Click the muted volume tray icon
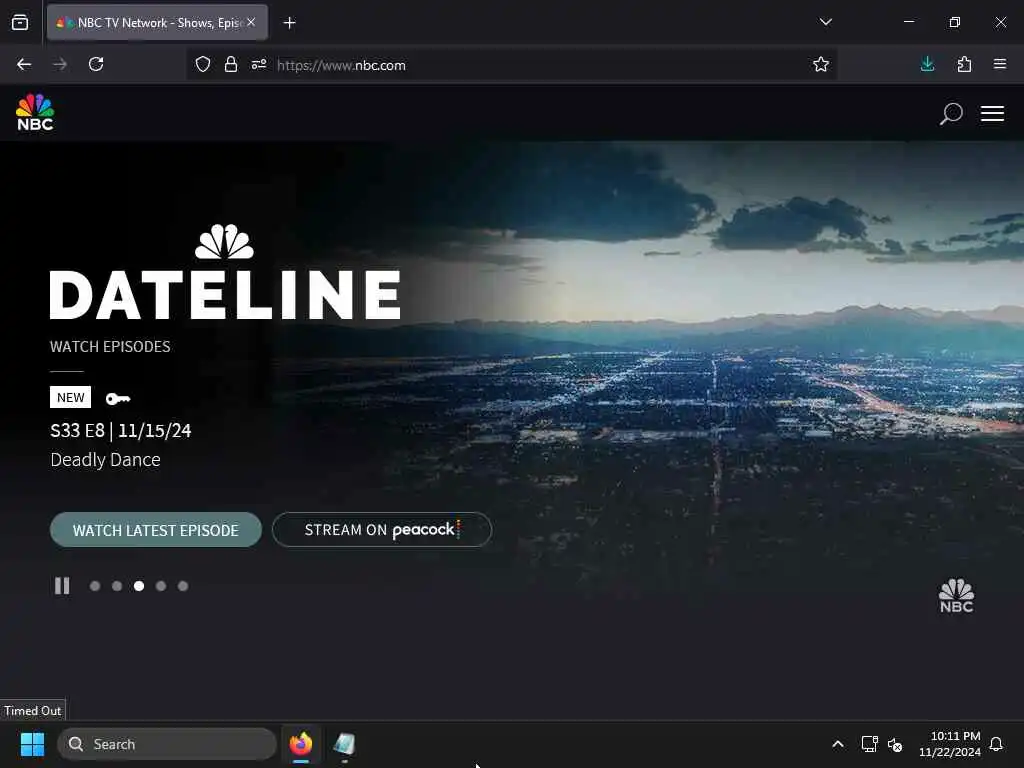The height and width of the screenshot is (768, 1024). coord(895,744)
